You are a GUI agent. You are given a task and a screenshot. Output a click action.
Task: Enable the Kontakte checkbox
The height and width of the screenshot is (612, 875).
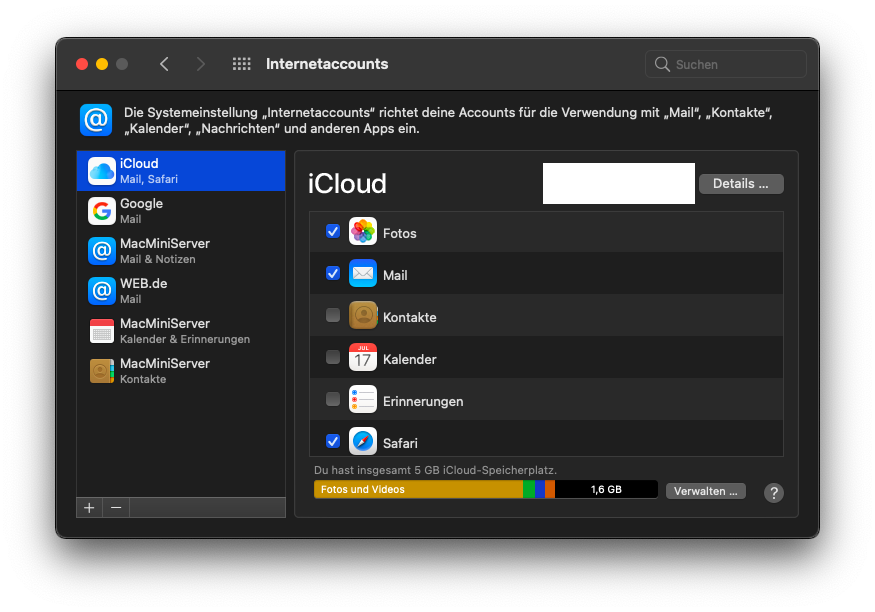tap(333, 316)
